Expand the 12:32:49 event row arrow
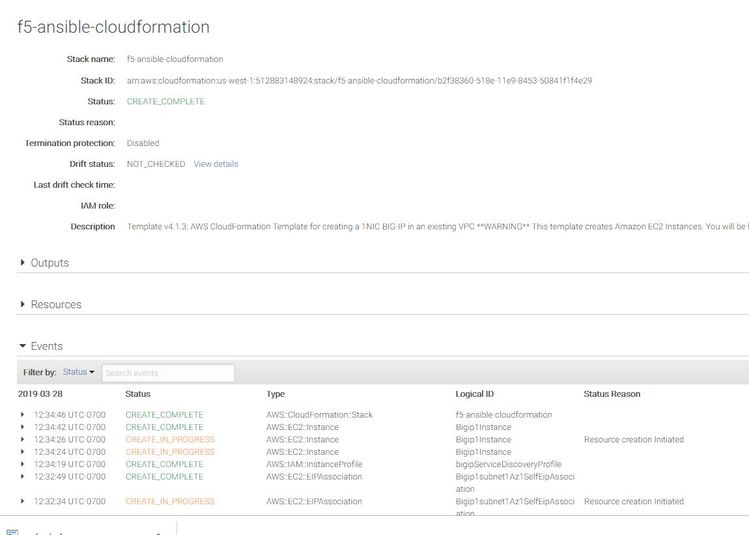749x535 pixels. [x=22, y=477]
